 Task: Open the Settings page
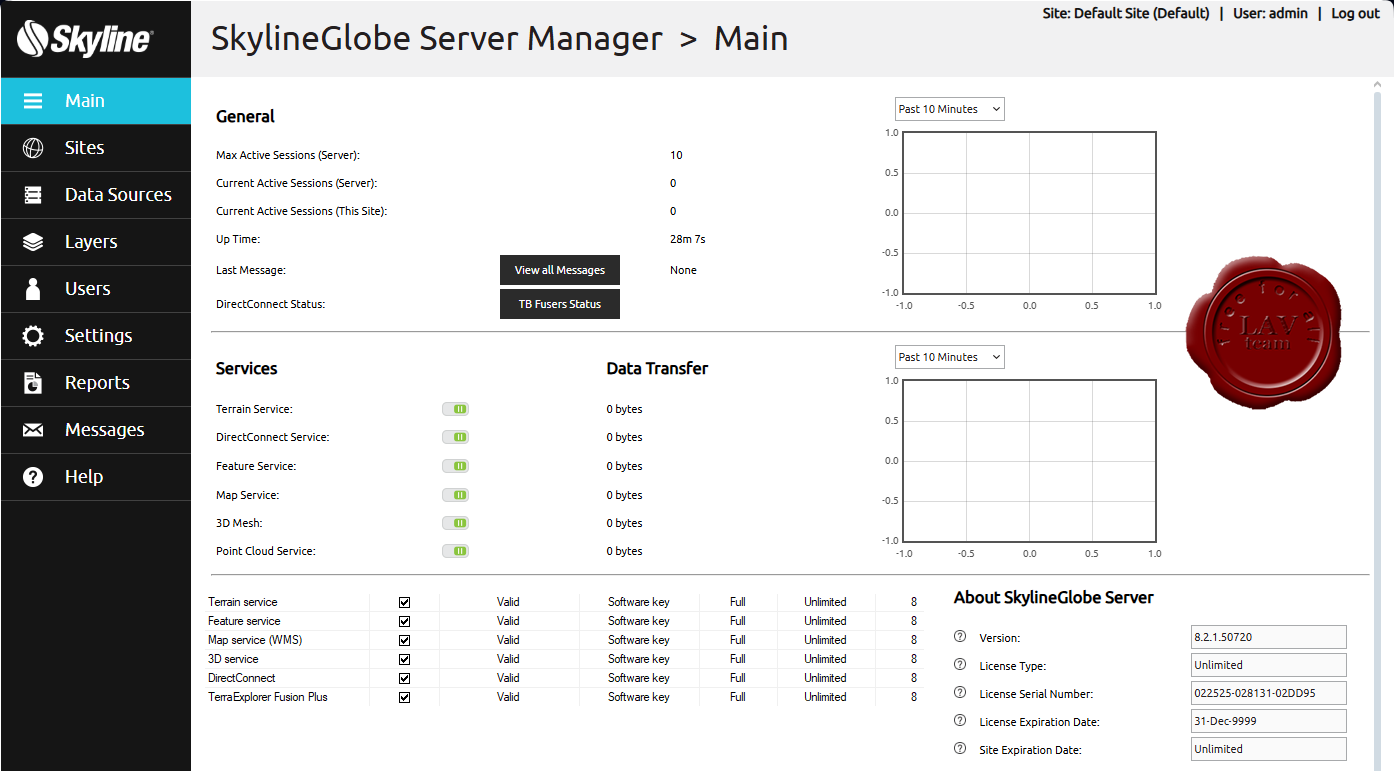pyautogui.click(x=96, y=336)
